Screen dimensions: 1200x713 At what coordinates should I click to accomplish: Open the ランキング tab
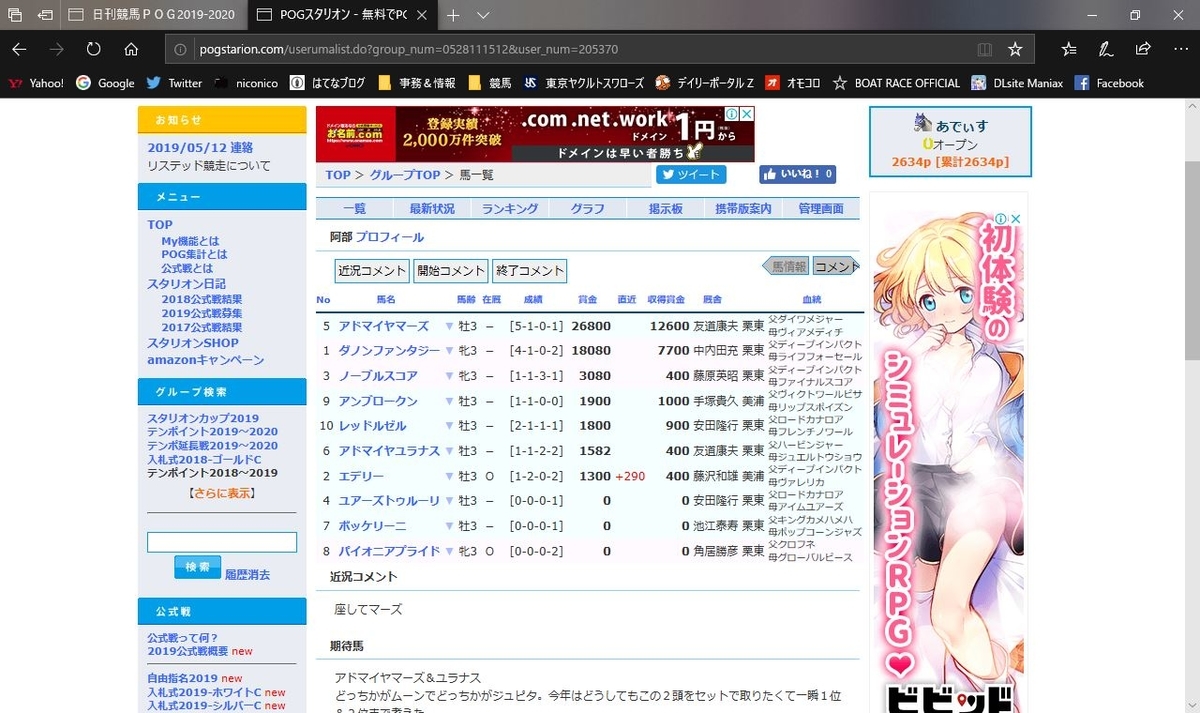click(510, 208)
